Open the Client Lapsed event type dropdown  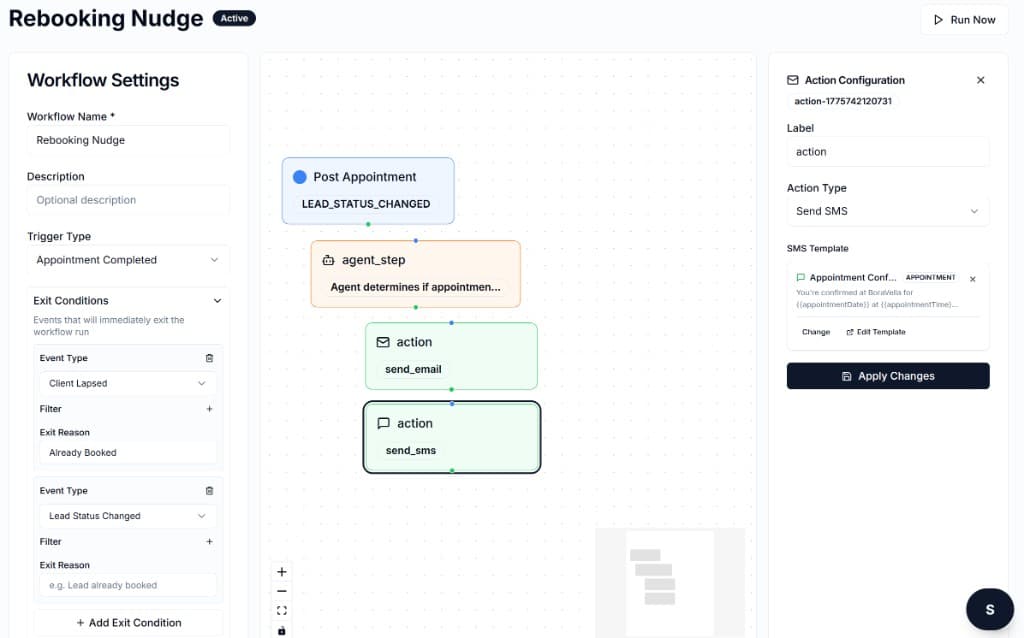tap(127, 383)
